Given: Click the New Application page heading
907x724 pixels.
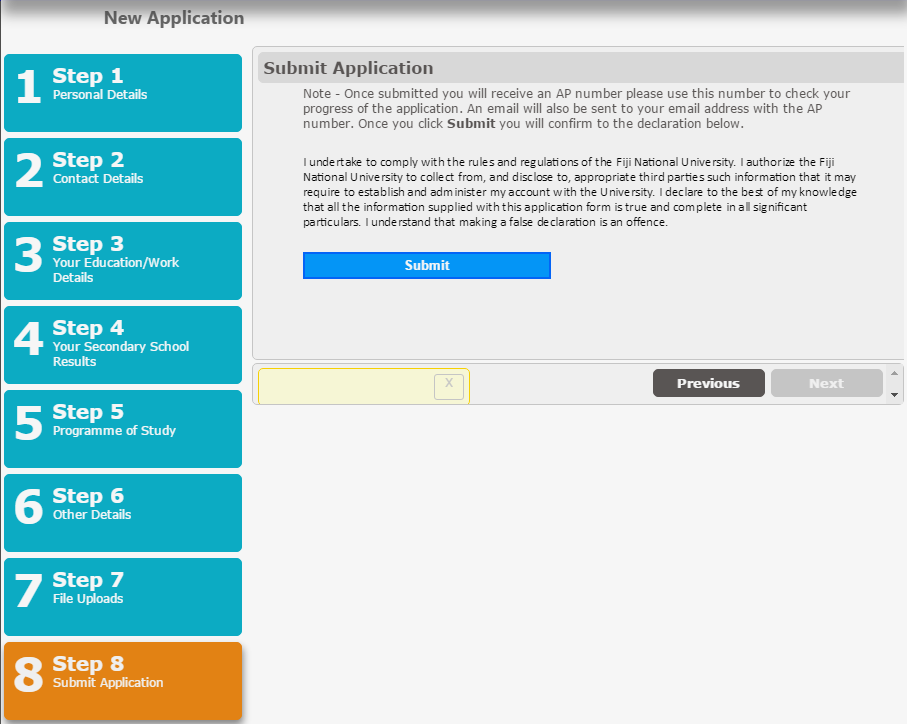Looking at the screenshot, I should 174,18.
